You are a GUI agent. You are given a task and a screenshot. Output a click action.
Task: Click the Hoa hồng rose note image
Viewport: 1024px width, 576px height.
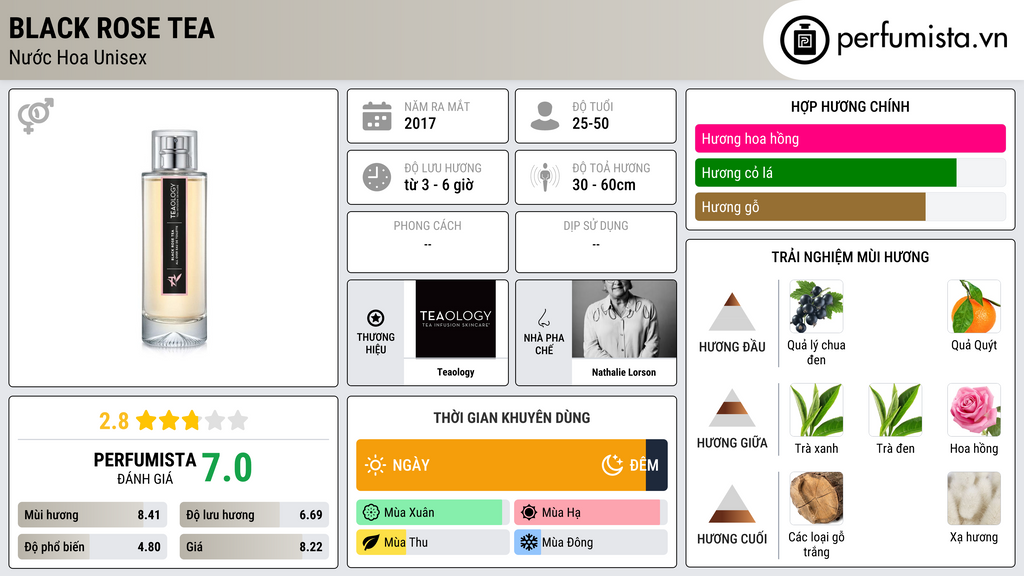pyautogui.click(x=974, y=409)
